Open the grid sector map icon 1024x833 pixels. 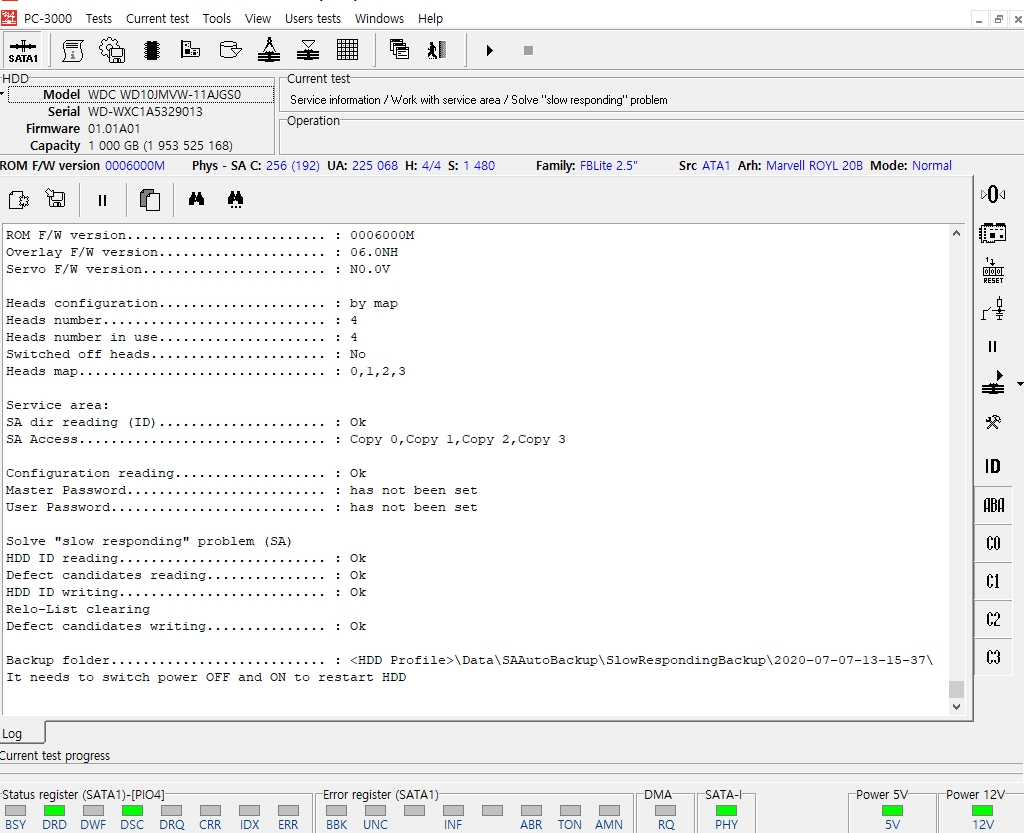pyautogui.click(x=347, y=50)
